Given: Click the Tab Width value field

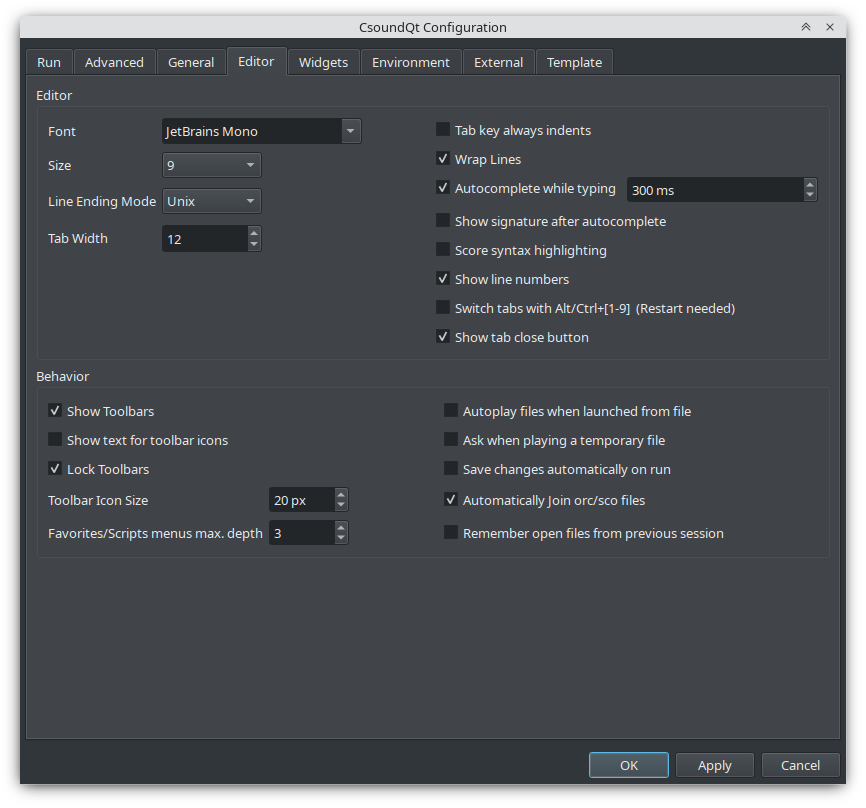Looking at the screenshot, I should 205,239.
